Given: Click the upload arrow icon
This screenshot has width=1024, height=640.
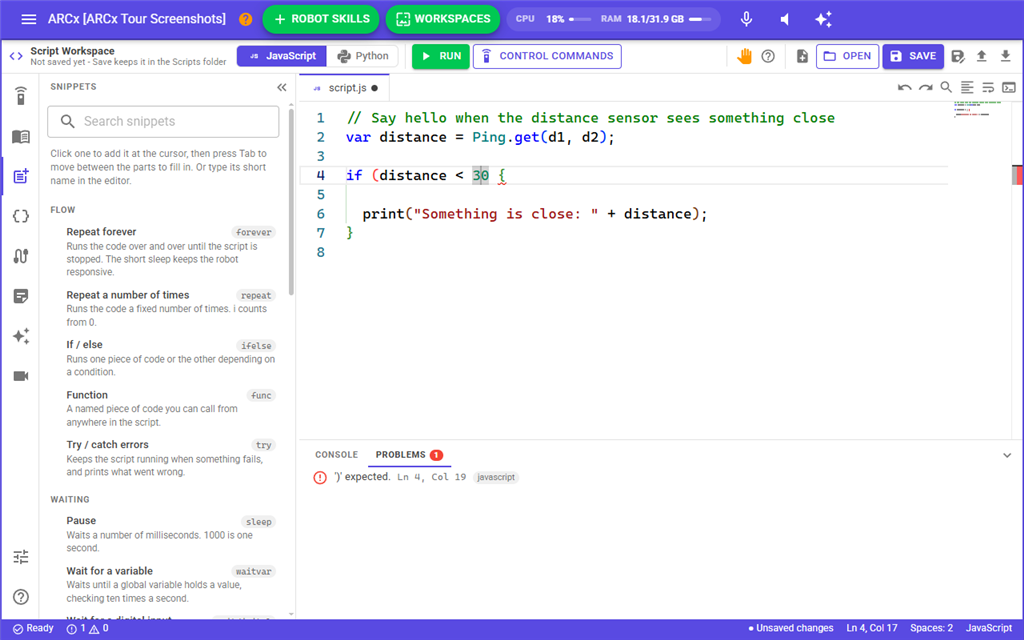Looking at the screenshot, I should pyautogui.click(x=982, y=56).
